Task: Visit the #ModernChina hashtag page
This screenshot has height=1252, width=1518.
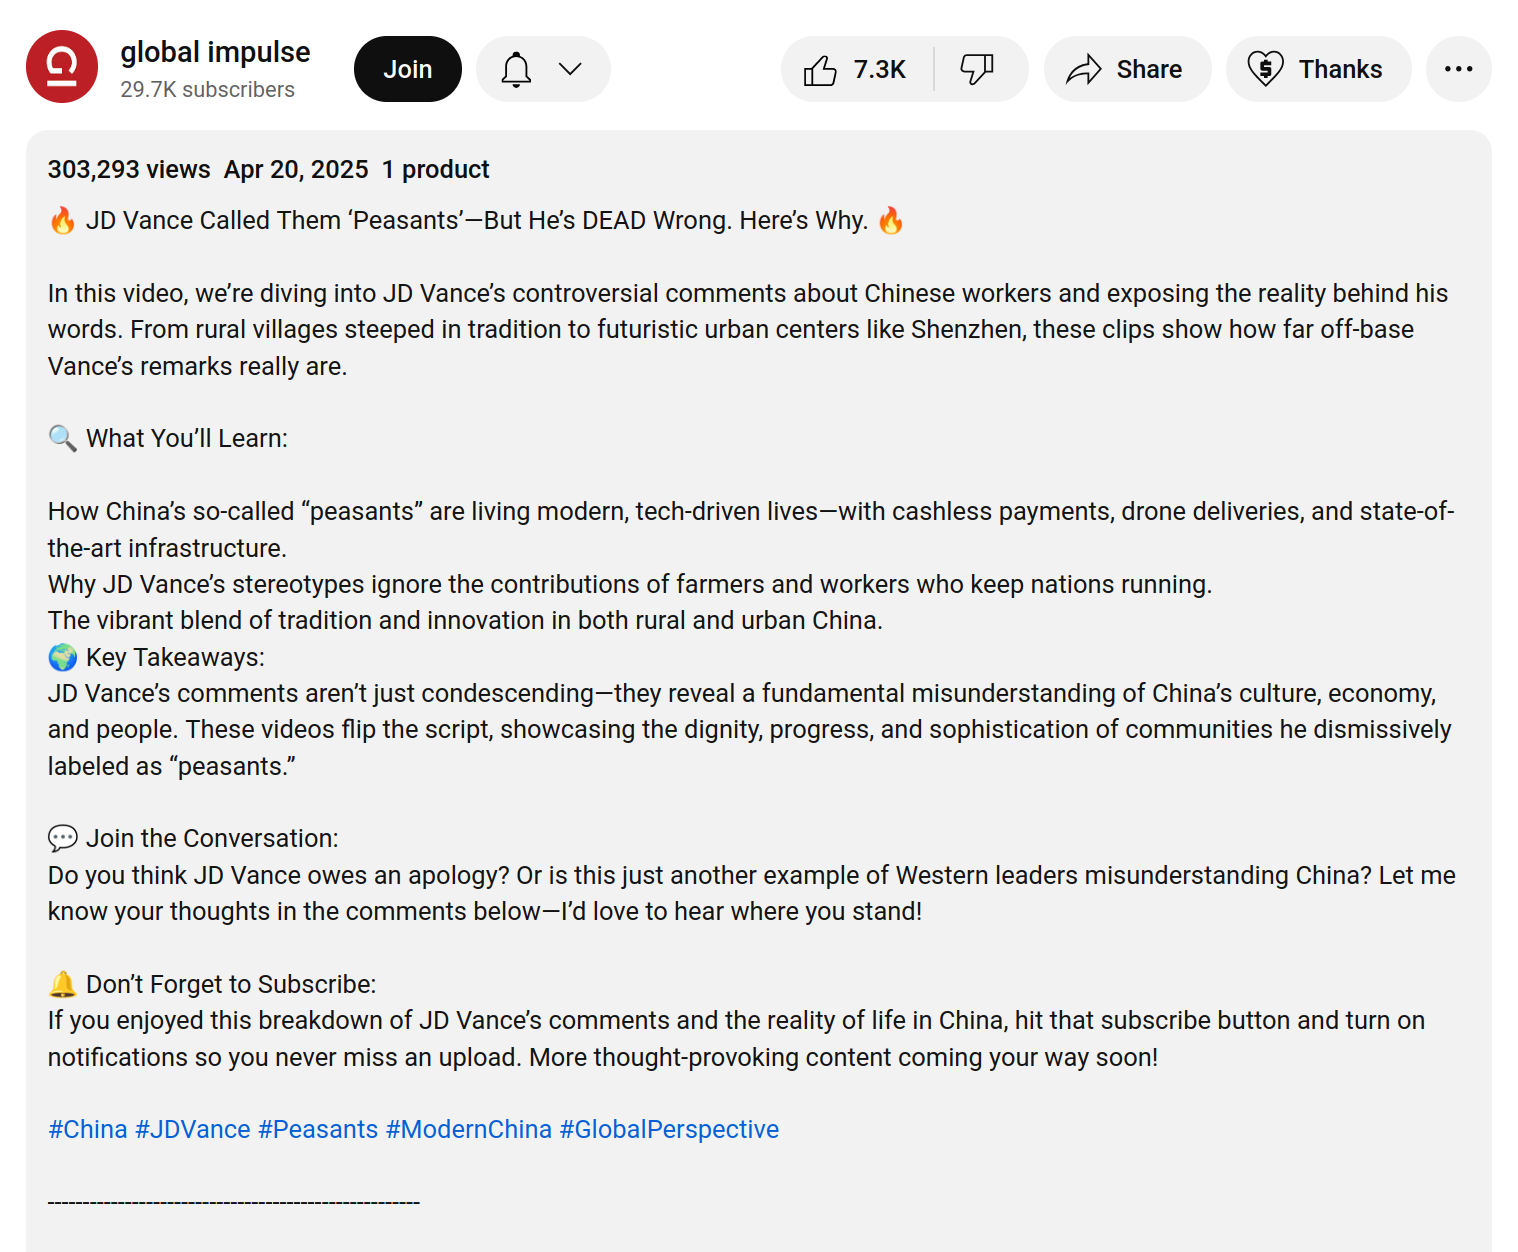Action: click(x=469, y=1129)
